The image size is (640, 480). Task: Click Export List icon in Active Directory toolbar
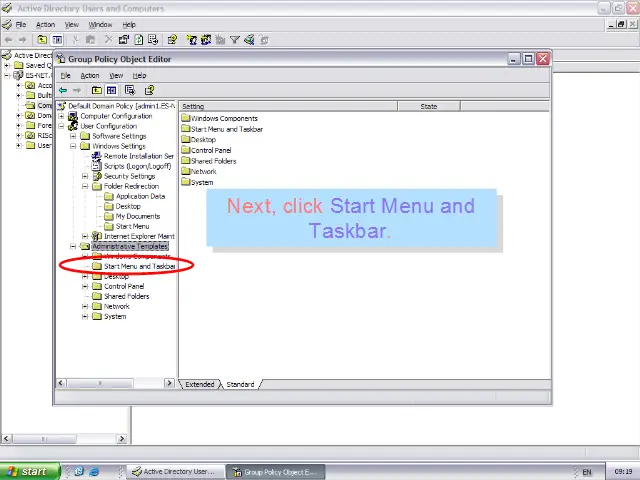click(x=153, y=40)
